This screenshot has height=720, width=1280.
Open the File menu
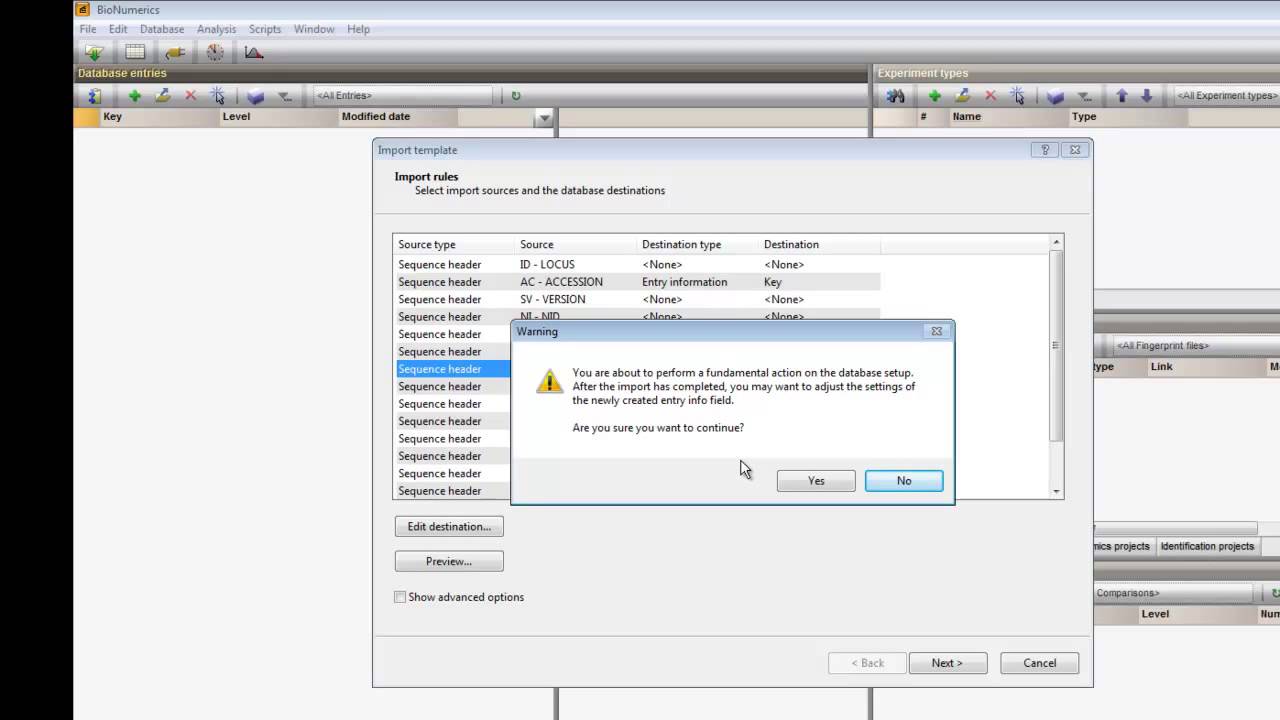[88, 29]
